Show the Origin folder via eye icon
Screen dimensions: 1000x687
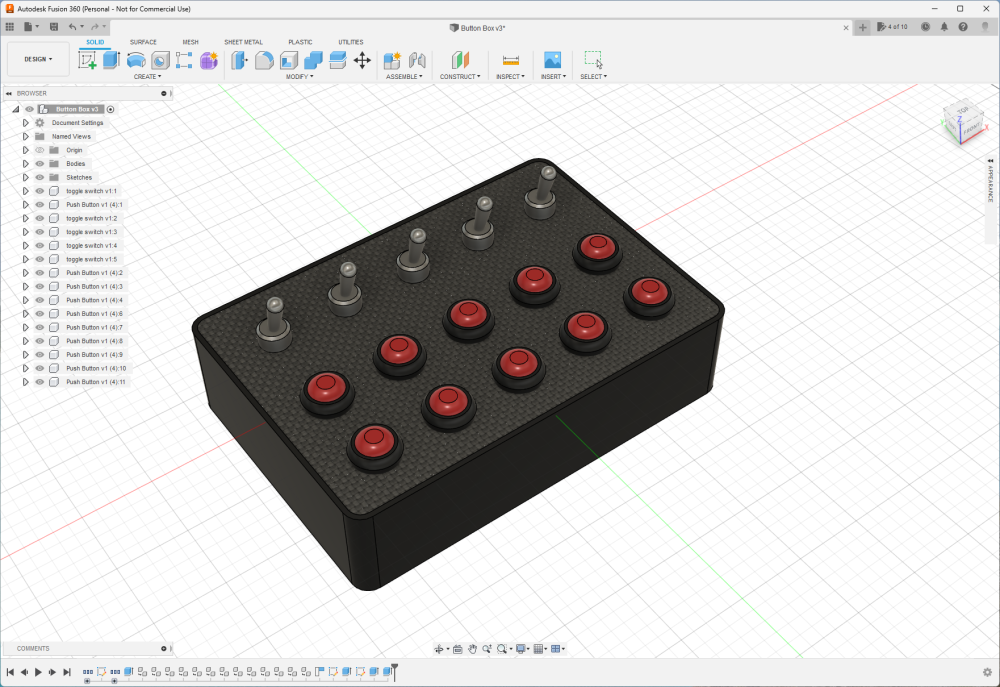coord(40,150)
